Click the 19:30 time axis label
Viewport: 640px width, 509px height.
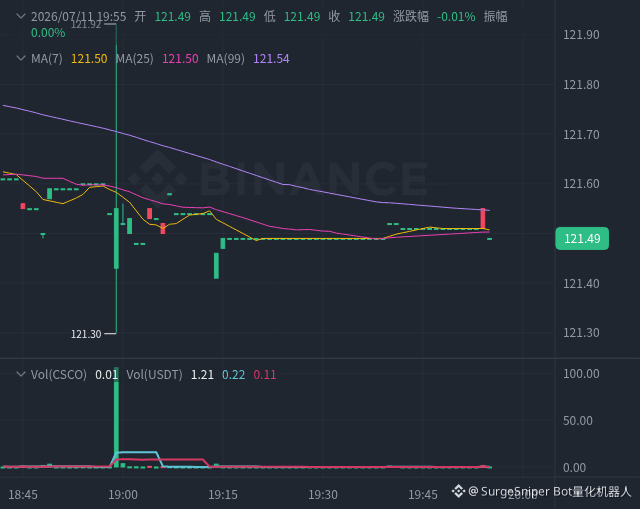[323, 495]
